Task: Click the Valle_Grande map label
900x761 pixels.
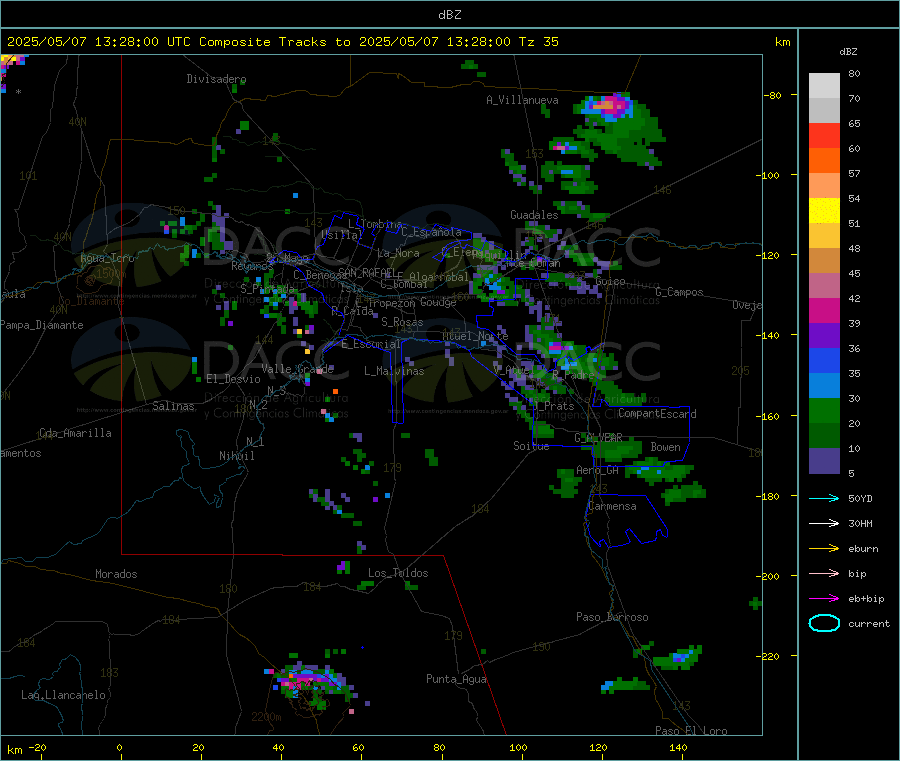Action: pyautogui.click(x=297, y=368)
